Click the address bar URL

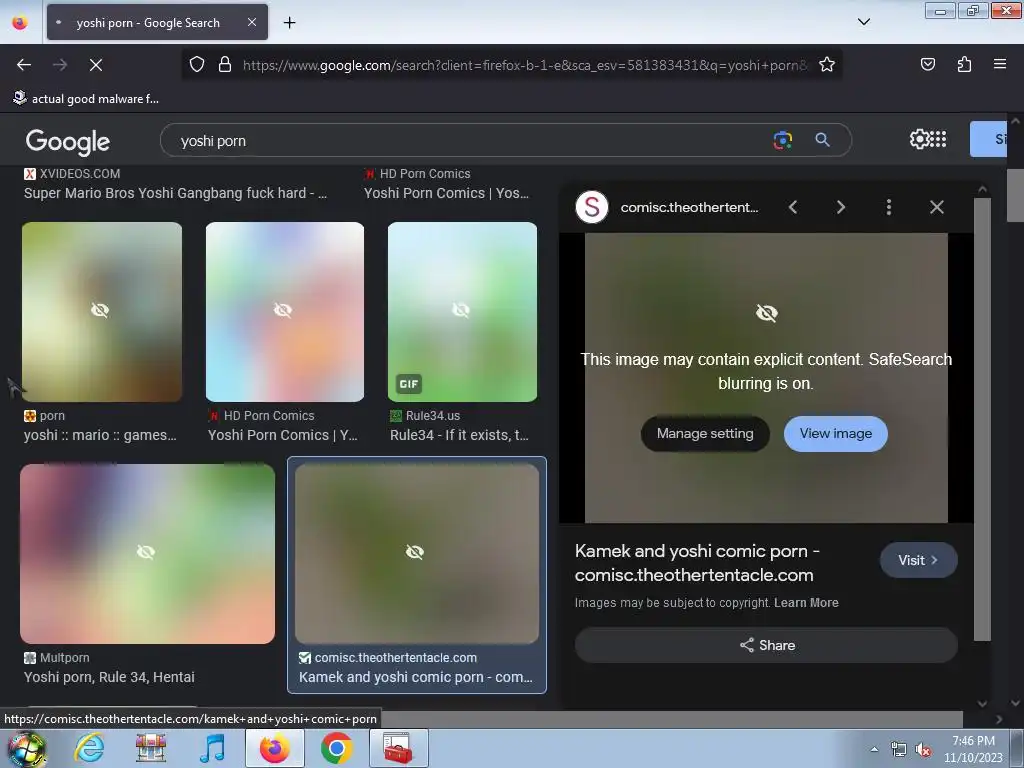525,65
